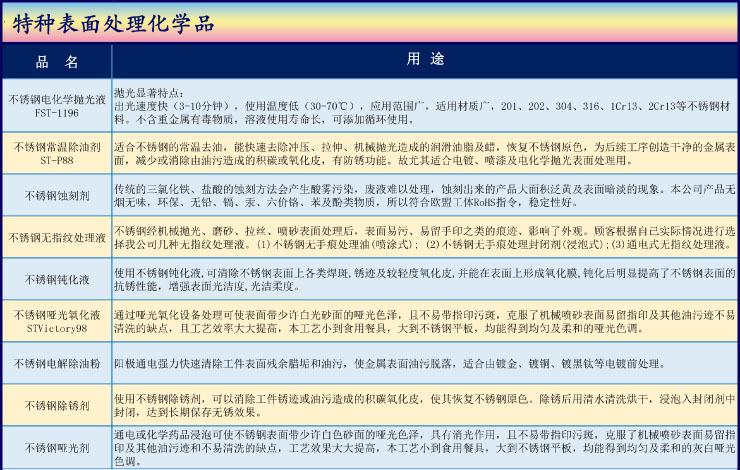Viewport: 740px width, 470px height.
Task: Click the 不锈钢钝化液 product name cell
Action: (56, 279)
